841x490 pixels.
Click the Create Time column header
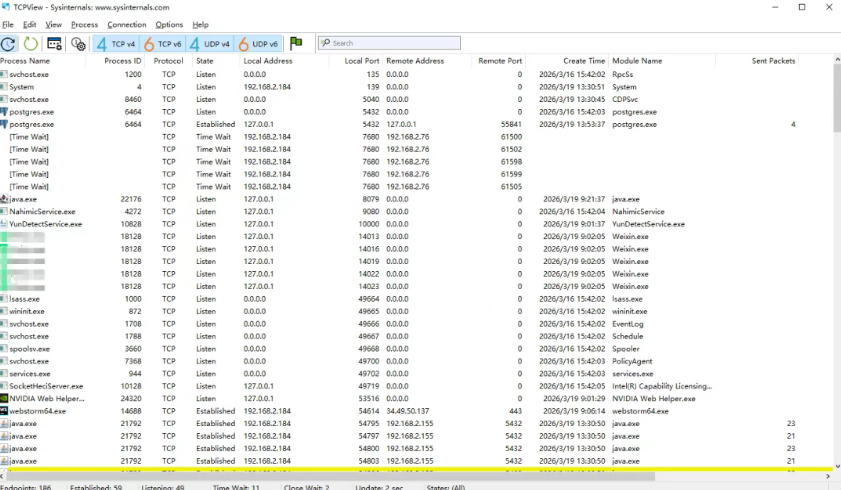[x=584, y=61]
